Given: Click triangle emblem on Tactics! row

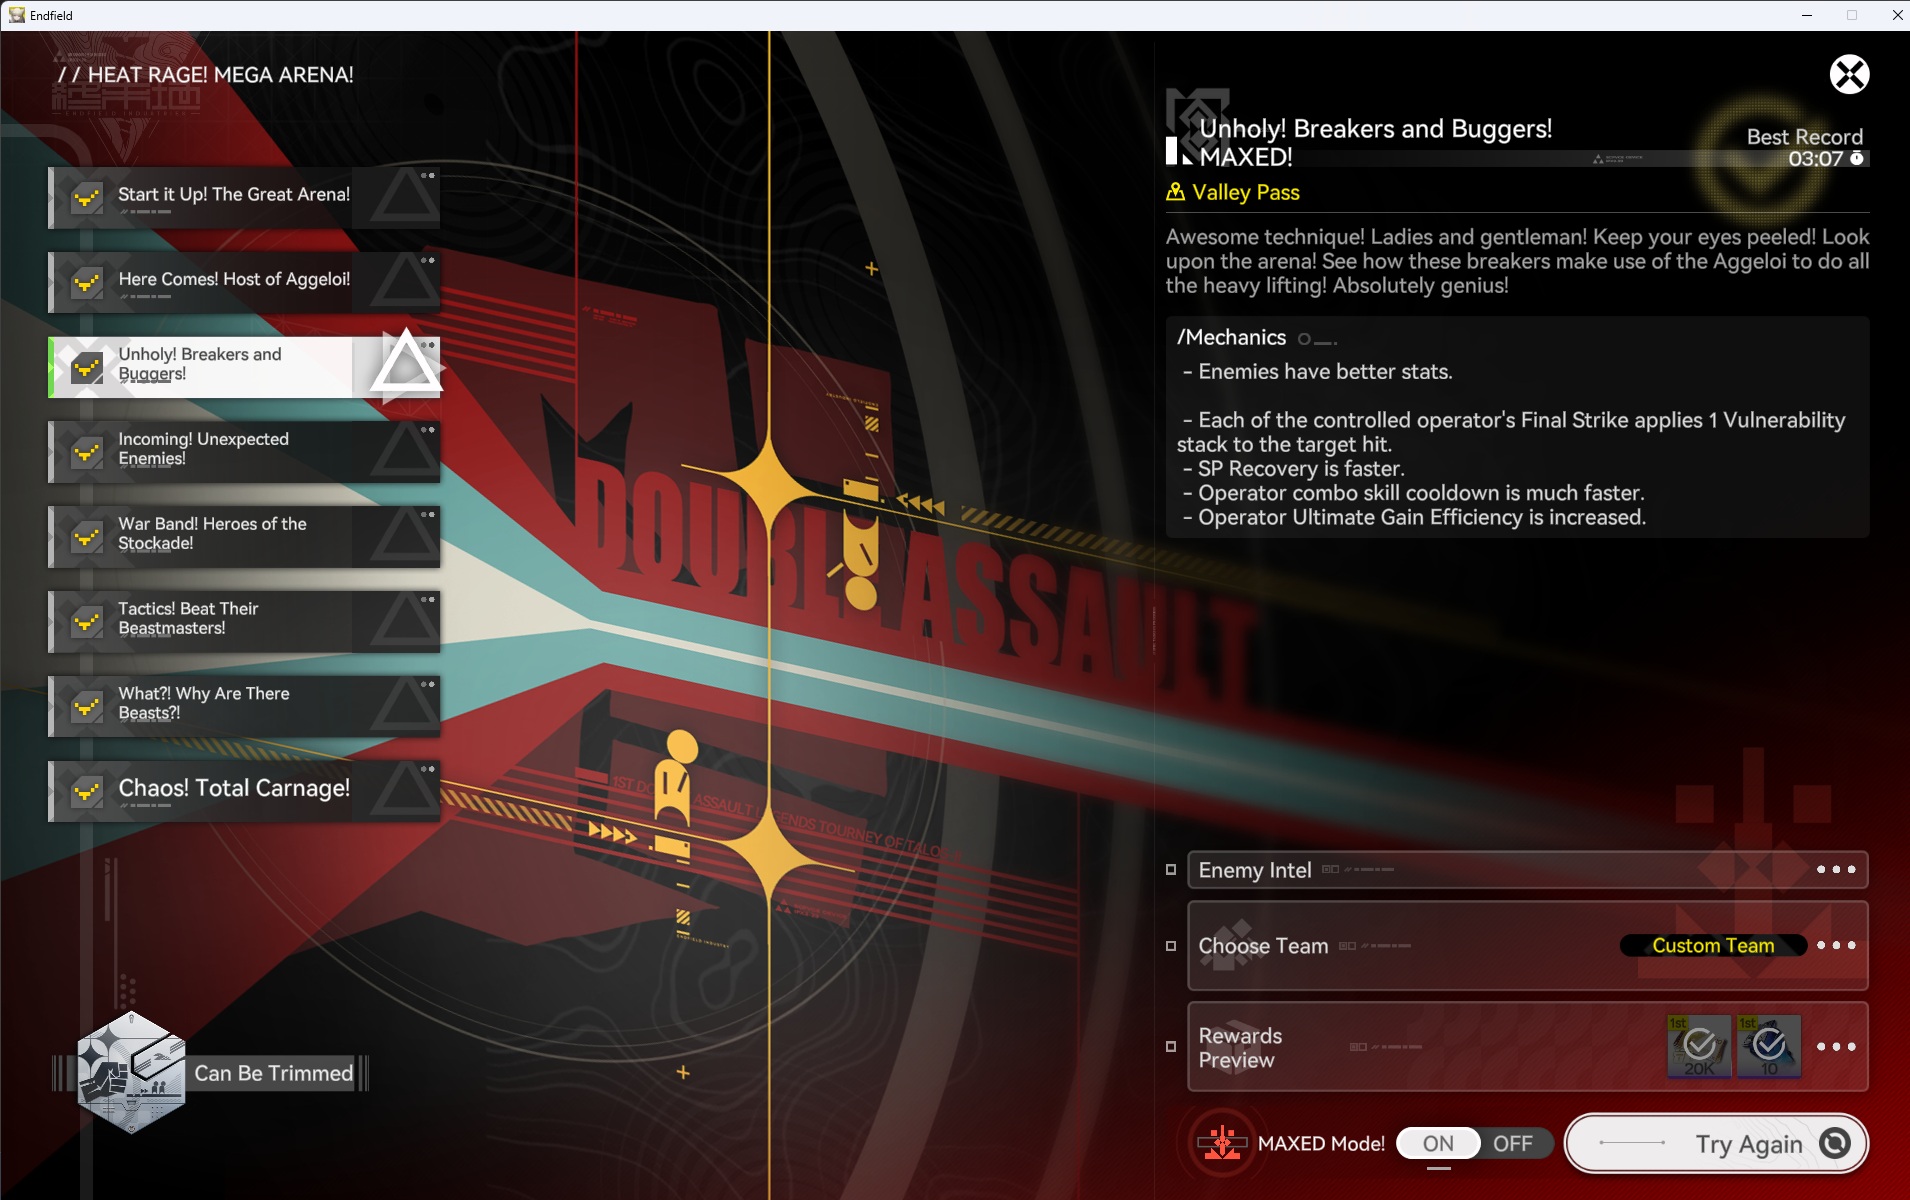Looking at the screenshot, I should (x=404, y=621).
